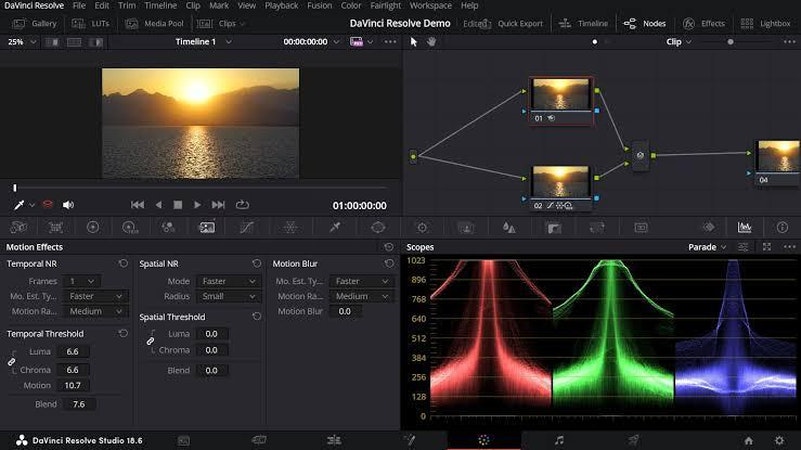This screenshot has height=450, width=801.
Task: Click the Motion Blur value field
Action: (x=345, y=311)
